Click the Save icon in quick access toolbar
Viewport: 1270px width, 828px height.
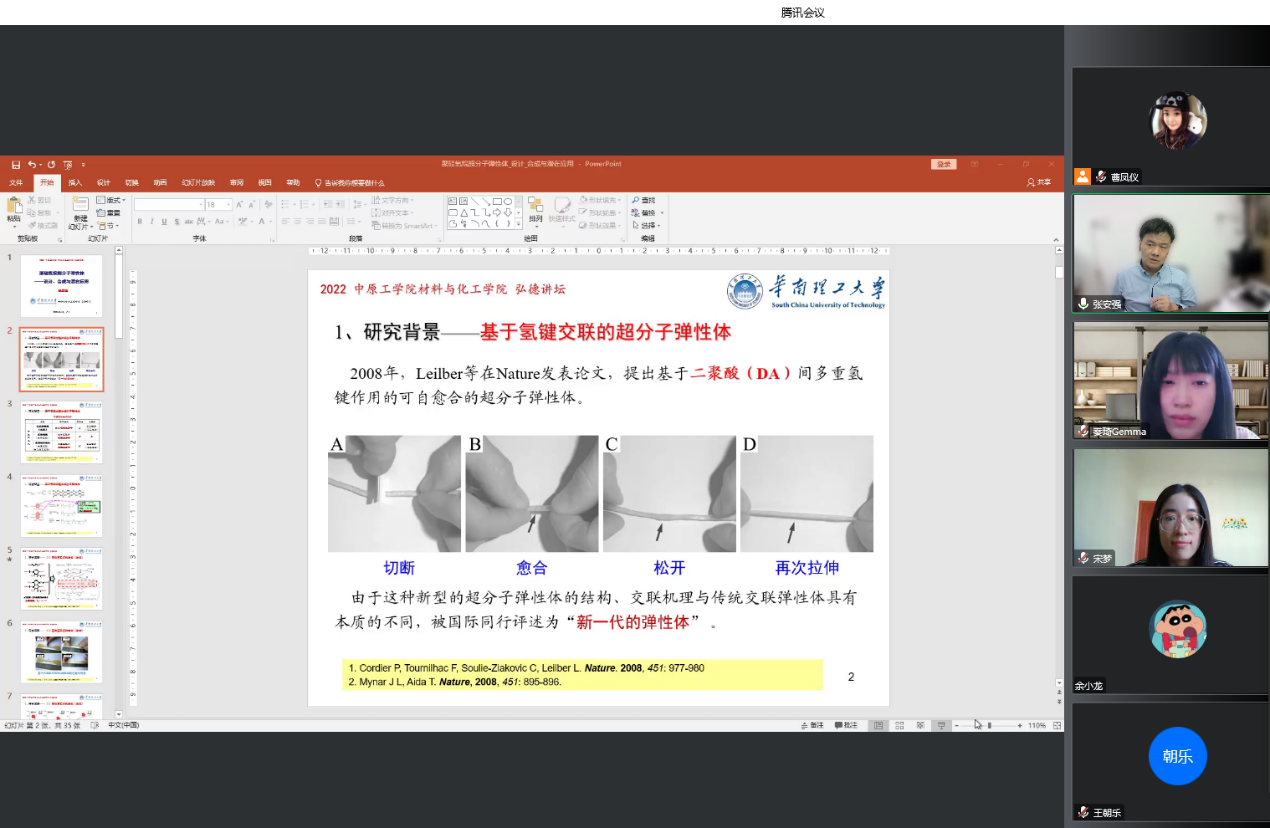(16, 164)
